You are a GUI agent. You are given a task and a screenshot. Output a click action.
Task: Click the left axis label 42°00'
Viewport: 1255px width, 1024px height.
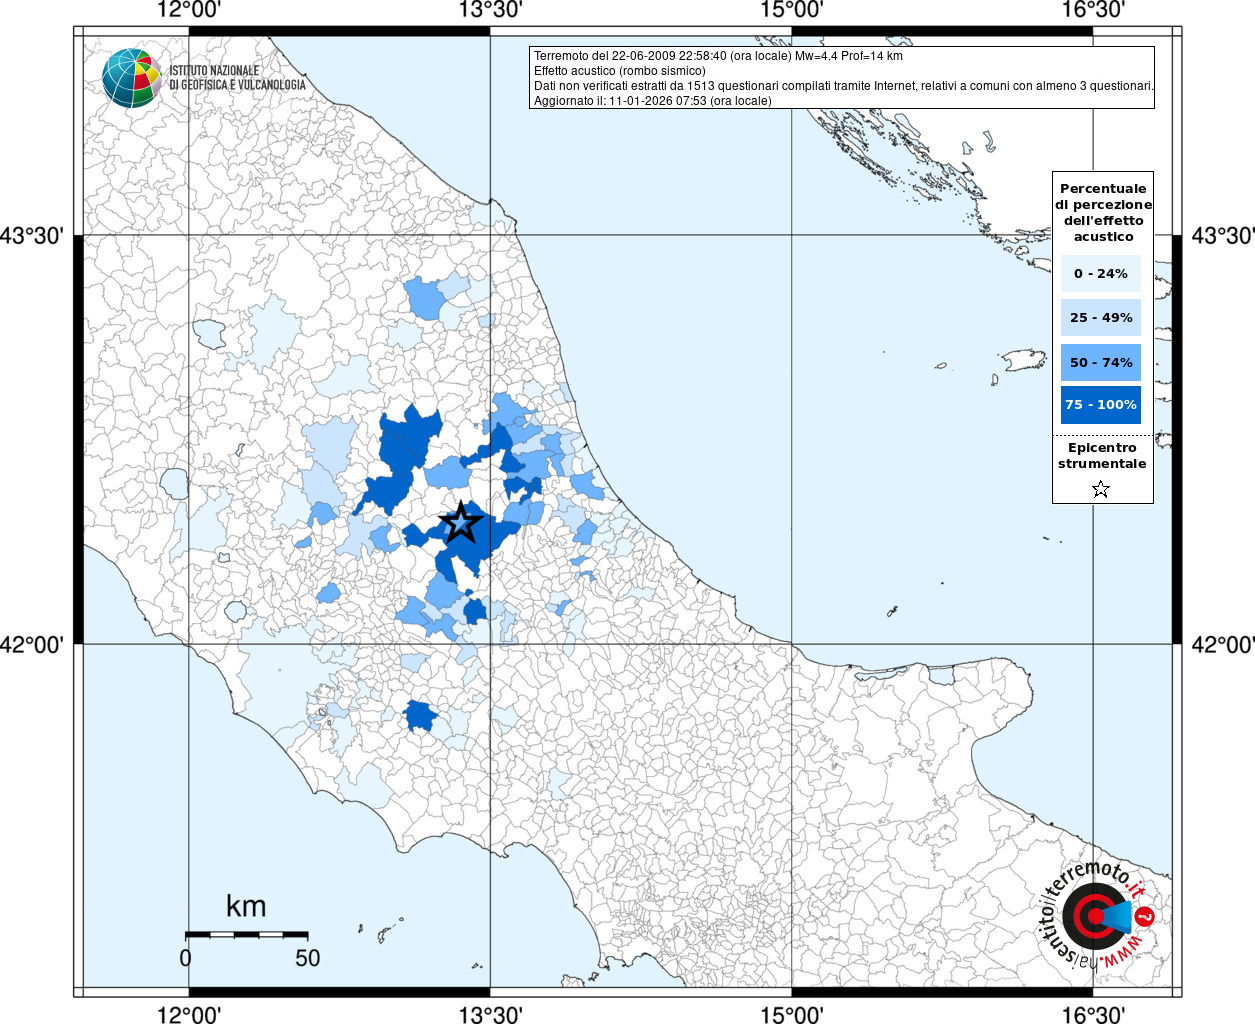[32, 644]
